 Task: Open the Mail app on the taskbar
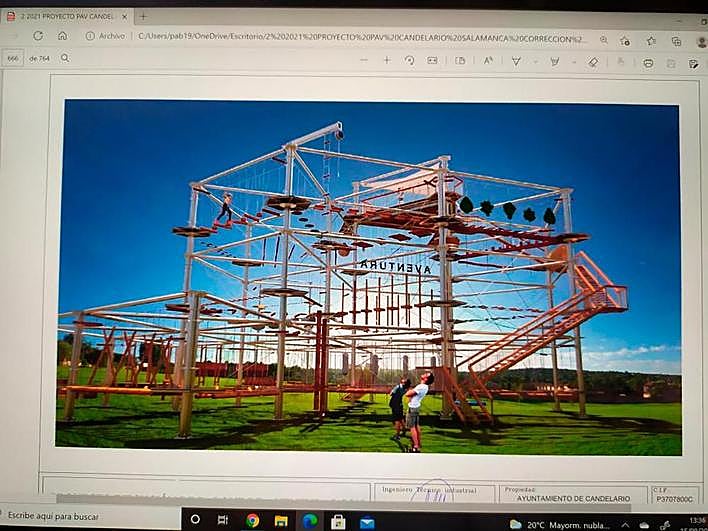367,523
